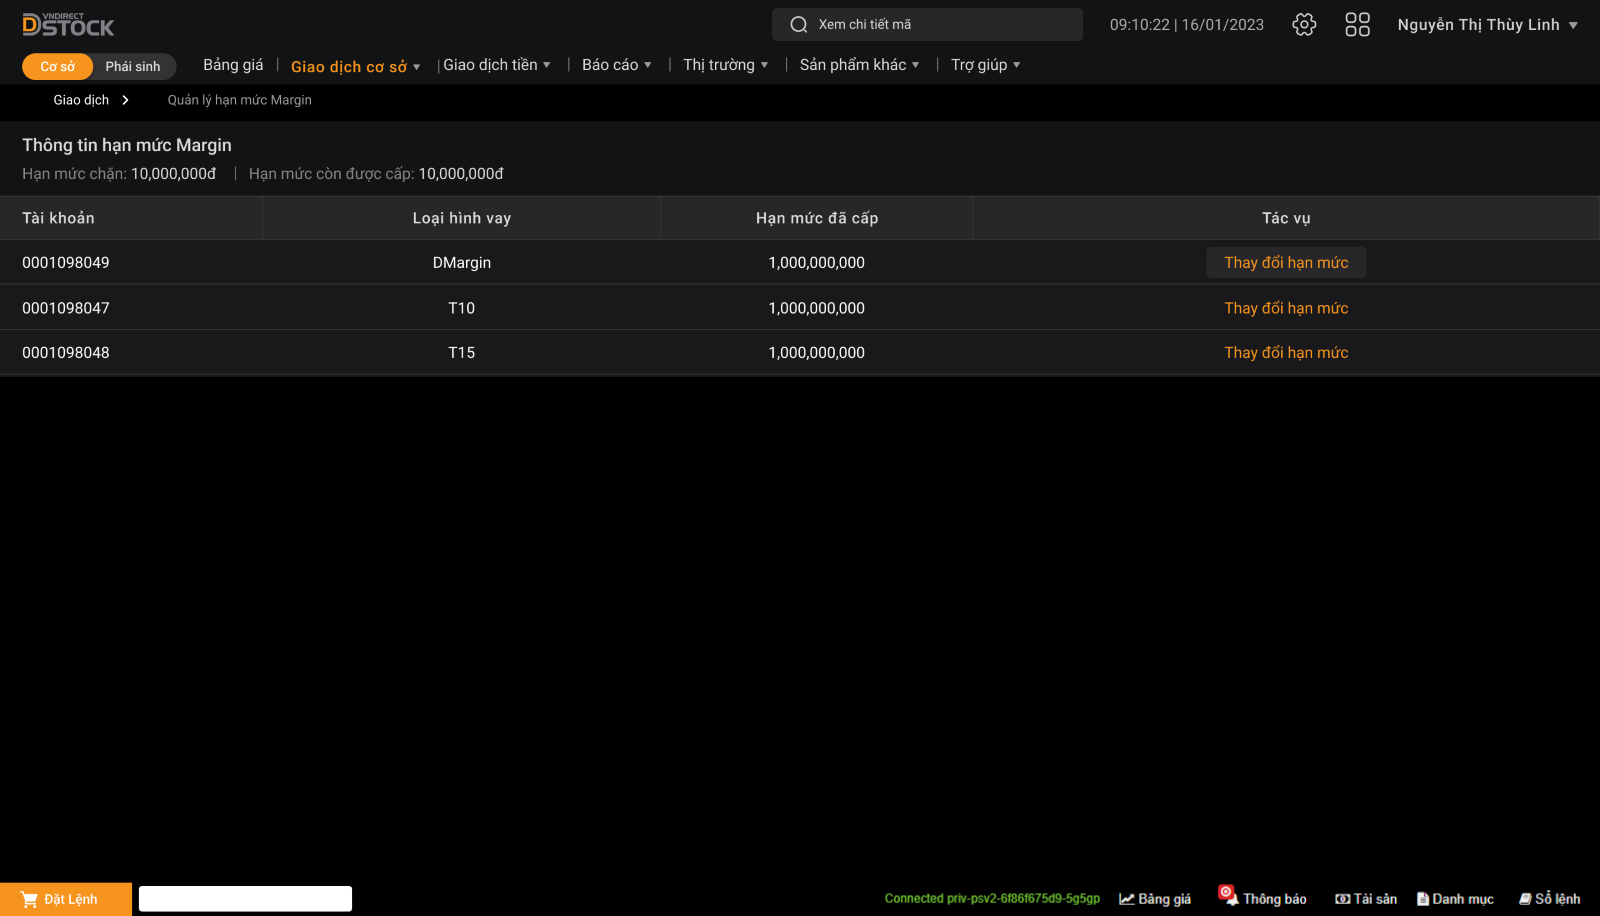The image size is (1600, 916).
Task: Click the Đặt Lệnh button
Action: pos(66,899)
